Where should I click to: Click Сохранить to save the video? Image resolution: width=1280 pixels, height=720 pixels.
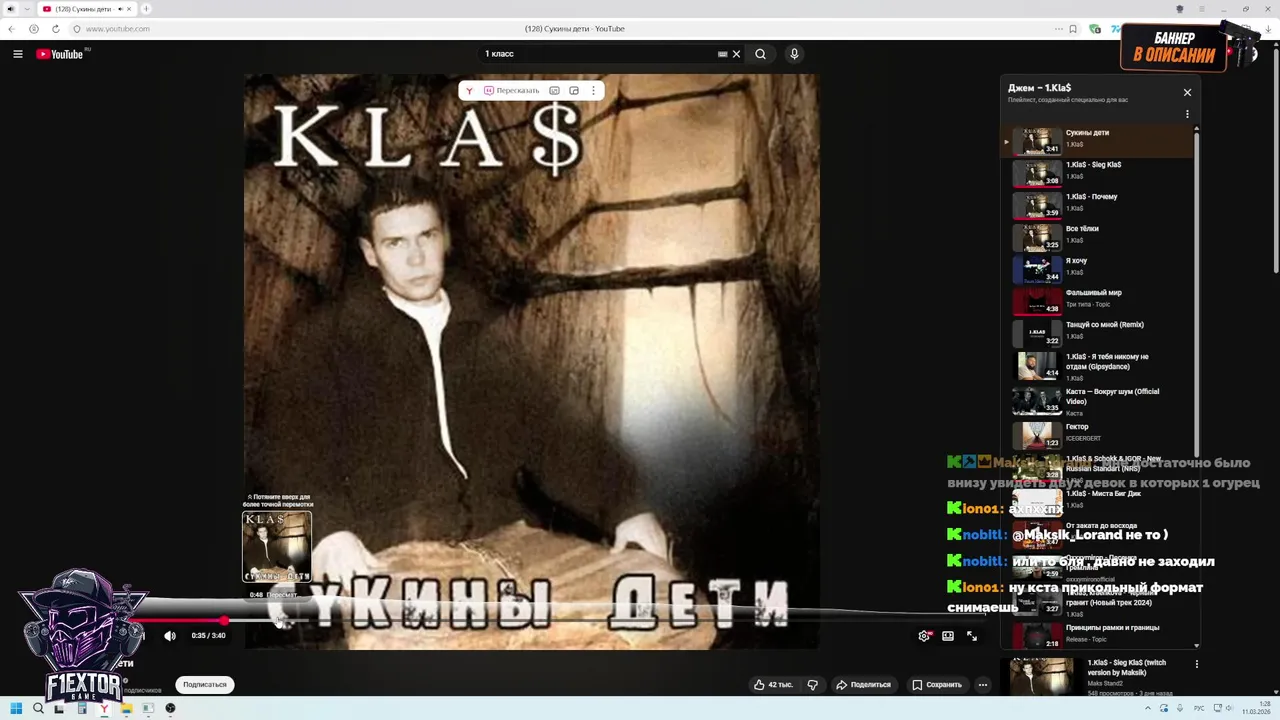pyautogui.click(x=937, y=685)
